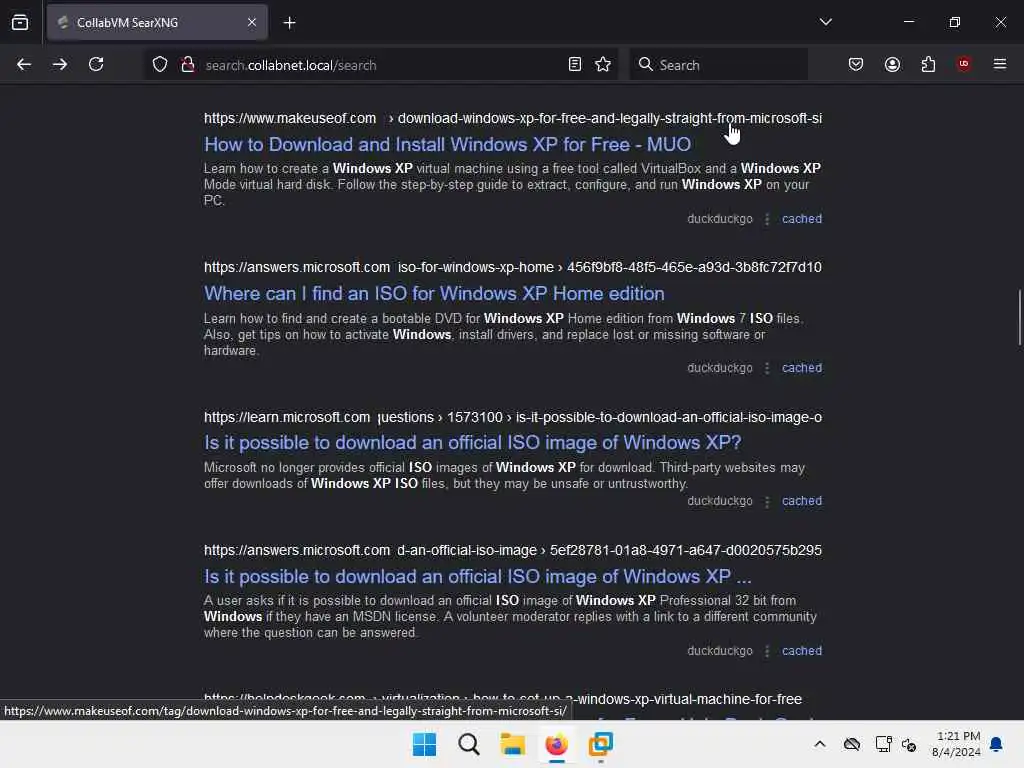Click the Firefox taskbar icon
1024x768 pixels.
pyautogui.click(x=556, y=744)
